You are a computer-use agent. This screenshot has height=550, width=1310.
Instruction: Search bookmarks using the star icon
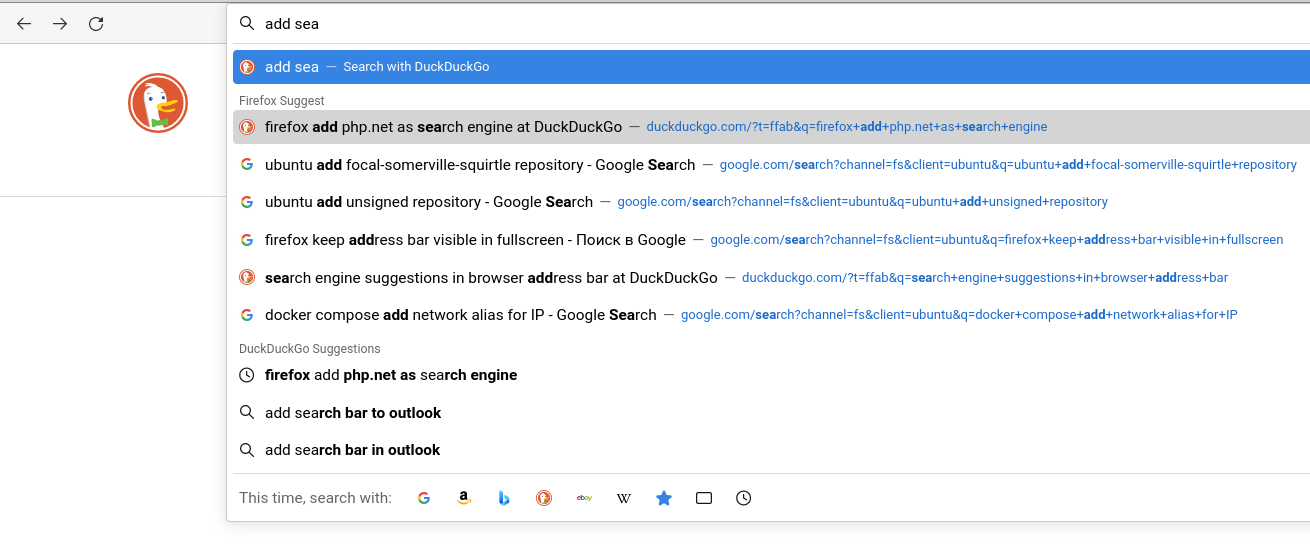pyautogui.click(x=664, y=498)
